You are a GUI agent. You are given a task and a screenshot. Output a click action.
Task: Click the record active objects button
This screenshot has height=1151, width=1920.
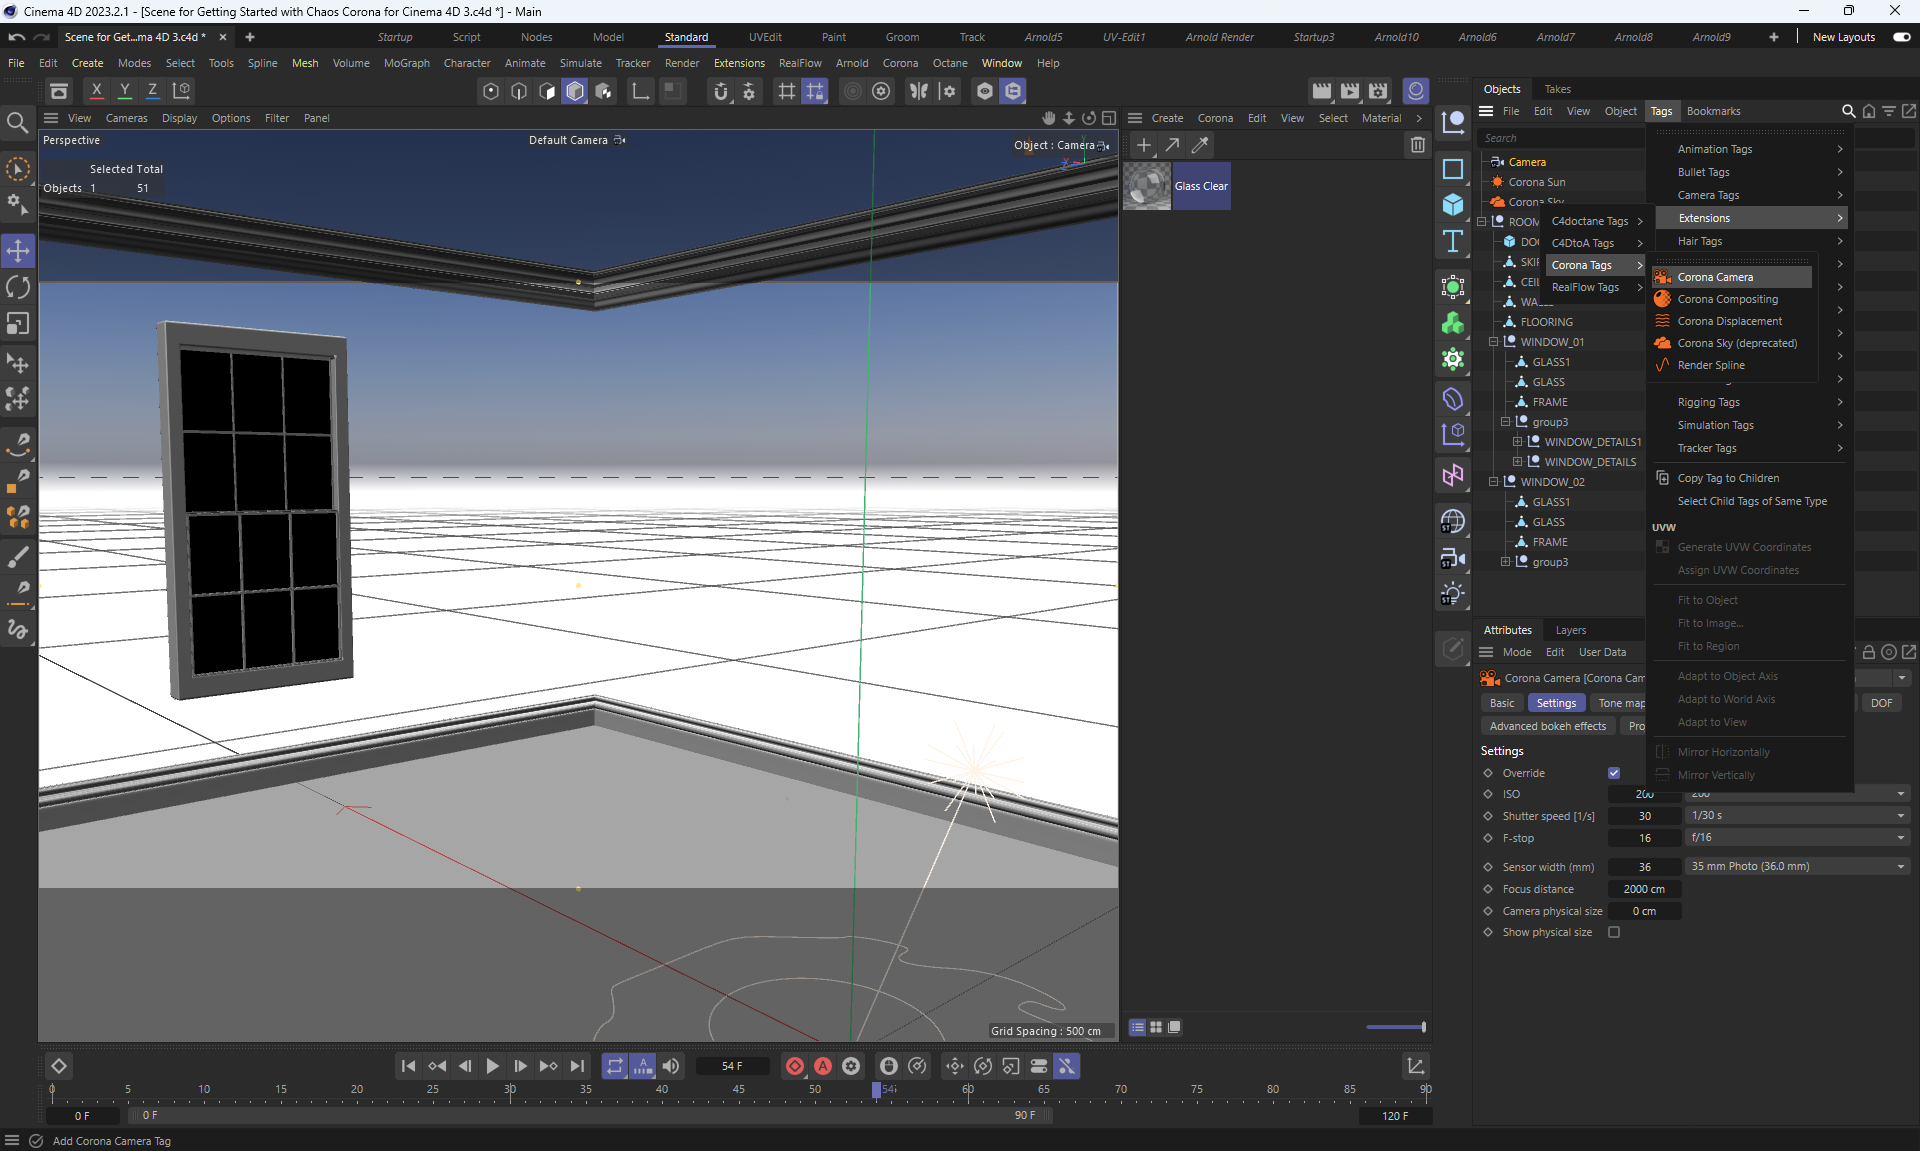tap(795, 1066)
